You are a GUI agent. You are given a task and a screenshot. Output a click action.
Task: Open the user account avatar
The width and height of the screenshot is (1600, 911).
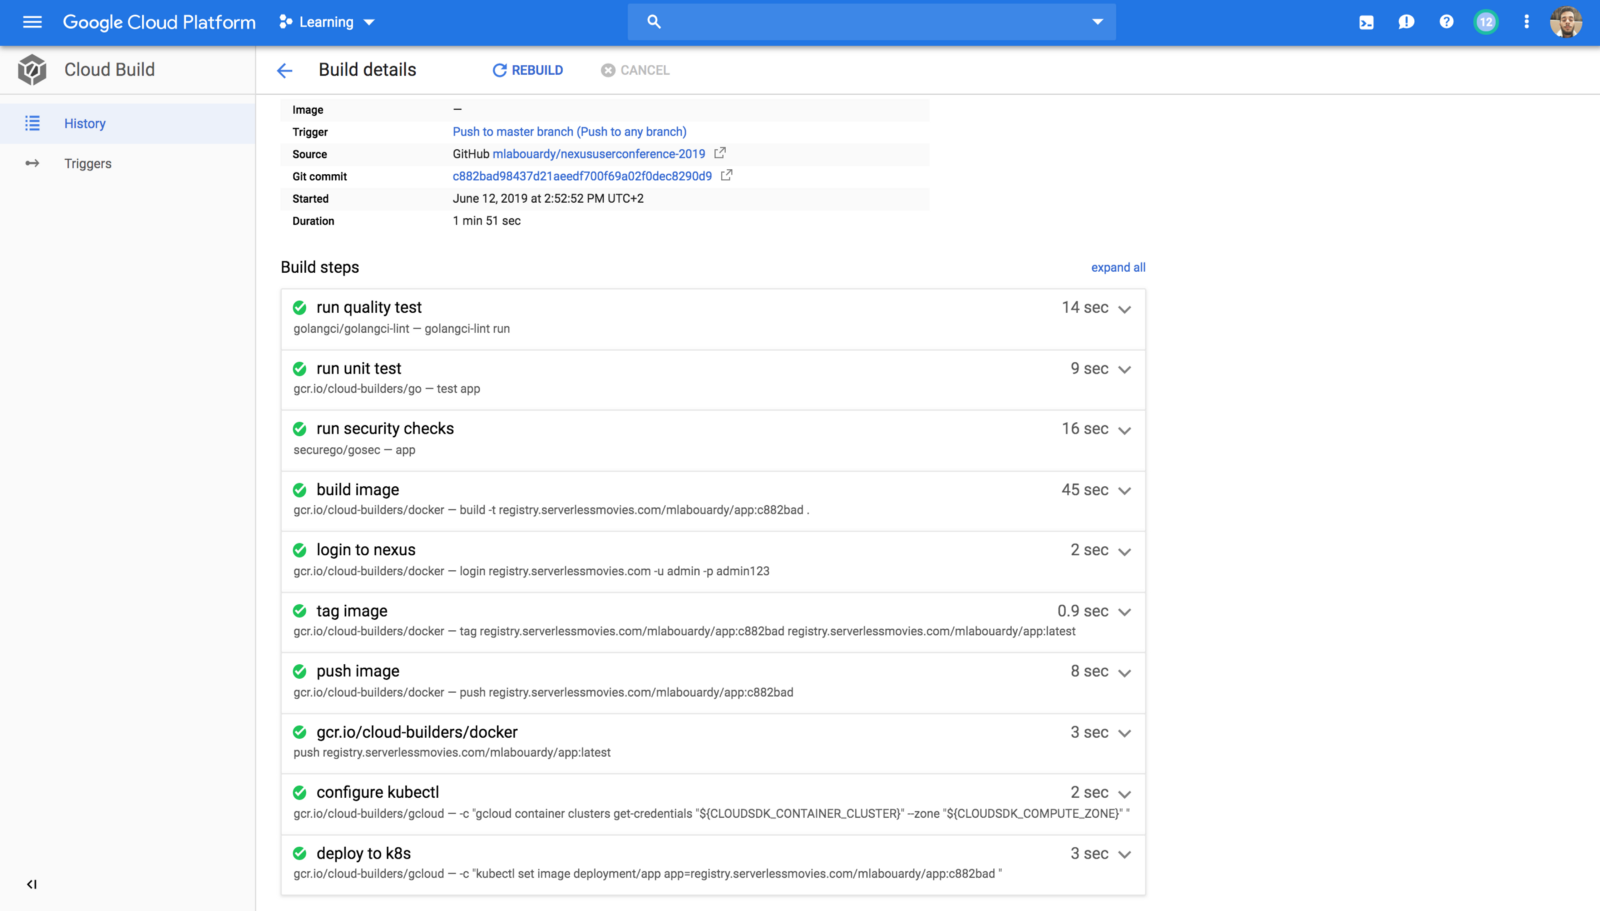1566,22
